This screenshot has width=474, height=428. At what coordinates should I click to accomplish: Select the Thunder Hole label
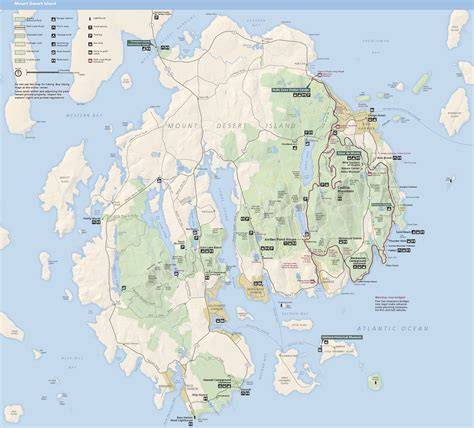pos(397,241)
